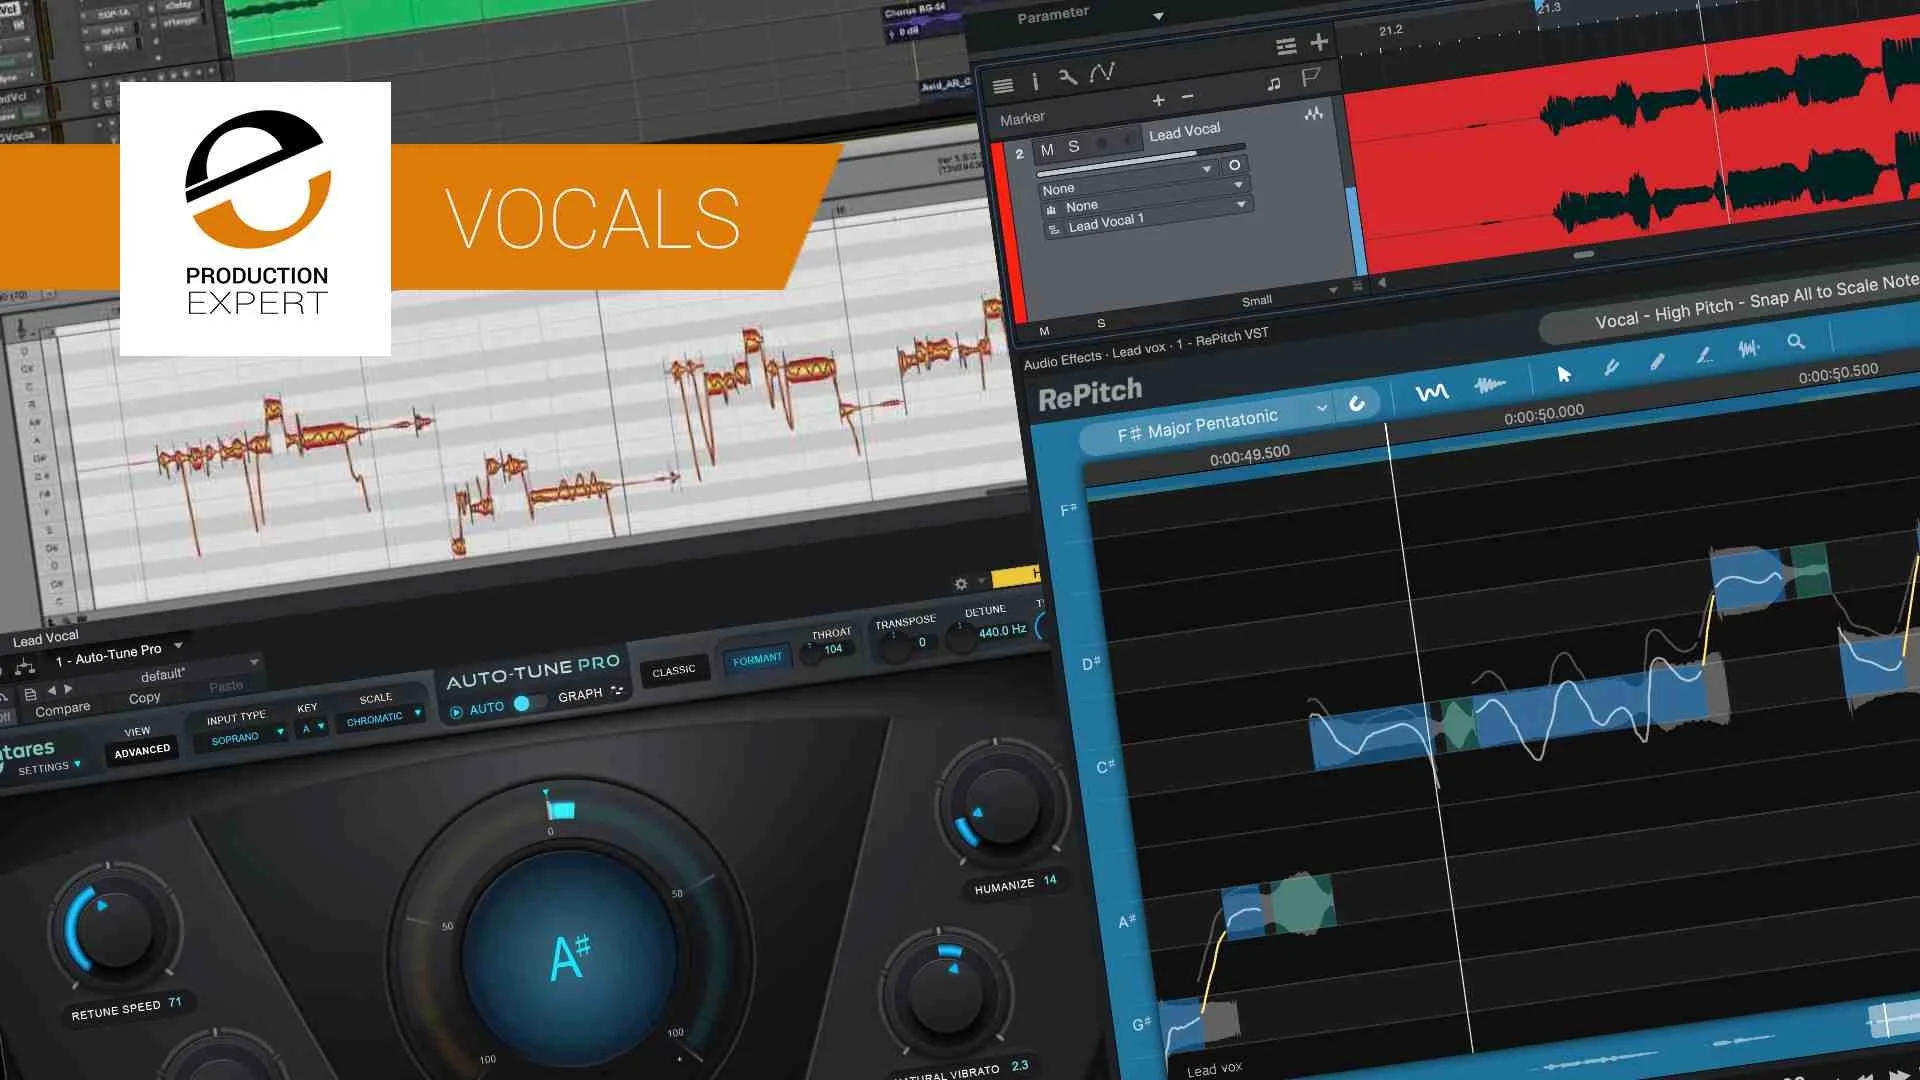
Task: Toggle the Formant button in Auto-Tune
Action: (x=757, y=660)
